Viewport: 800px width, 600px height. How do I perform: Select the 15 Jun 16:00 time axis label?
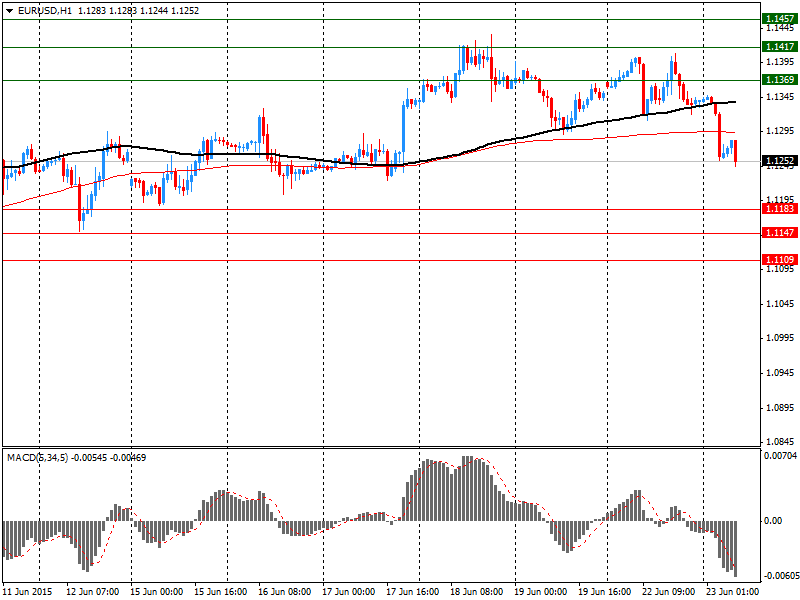(220, 592)
